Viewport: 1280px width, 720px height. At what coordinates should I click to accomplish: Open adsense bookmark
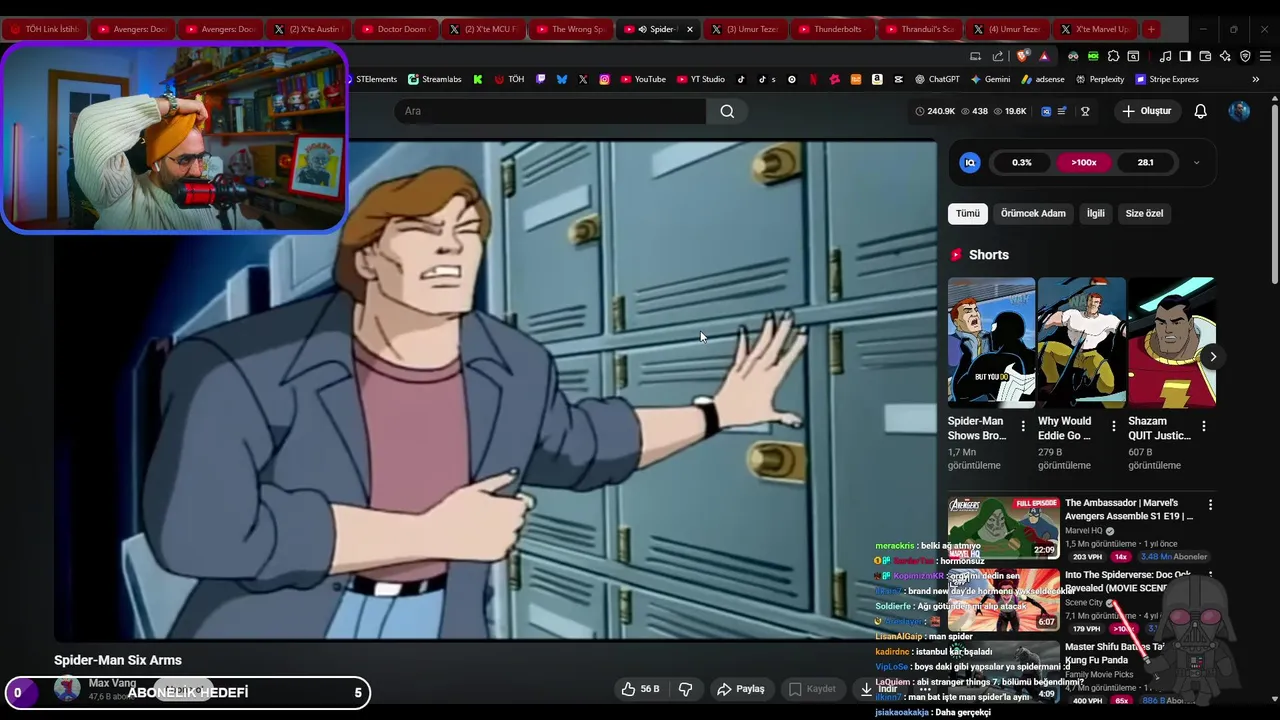click(1043, 79)
